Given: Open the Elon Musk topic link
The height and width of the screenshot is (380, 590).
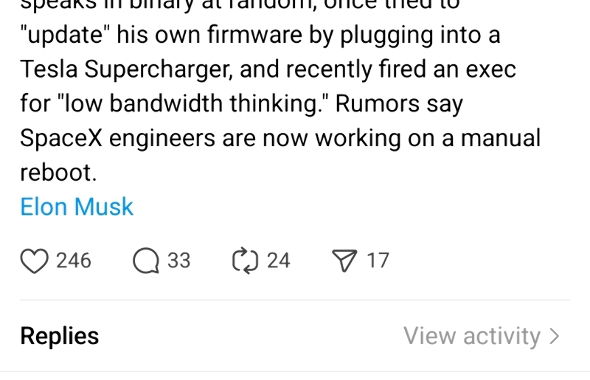Looking at the screenshot, I should coord(77,207).
